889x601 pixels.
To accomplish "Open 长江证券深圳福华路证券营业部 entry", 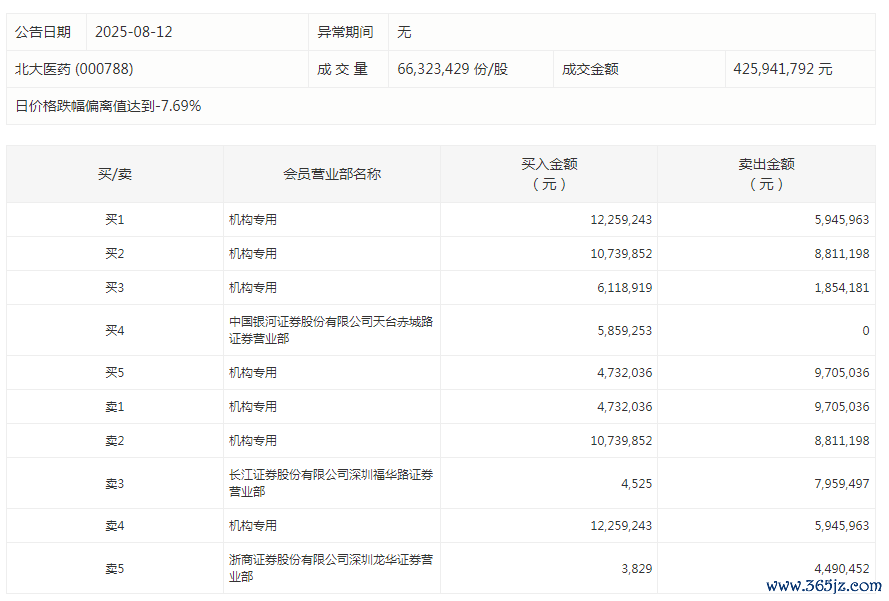I will click(x=330, y=483).
